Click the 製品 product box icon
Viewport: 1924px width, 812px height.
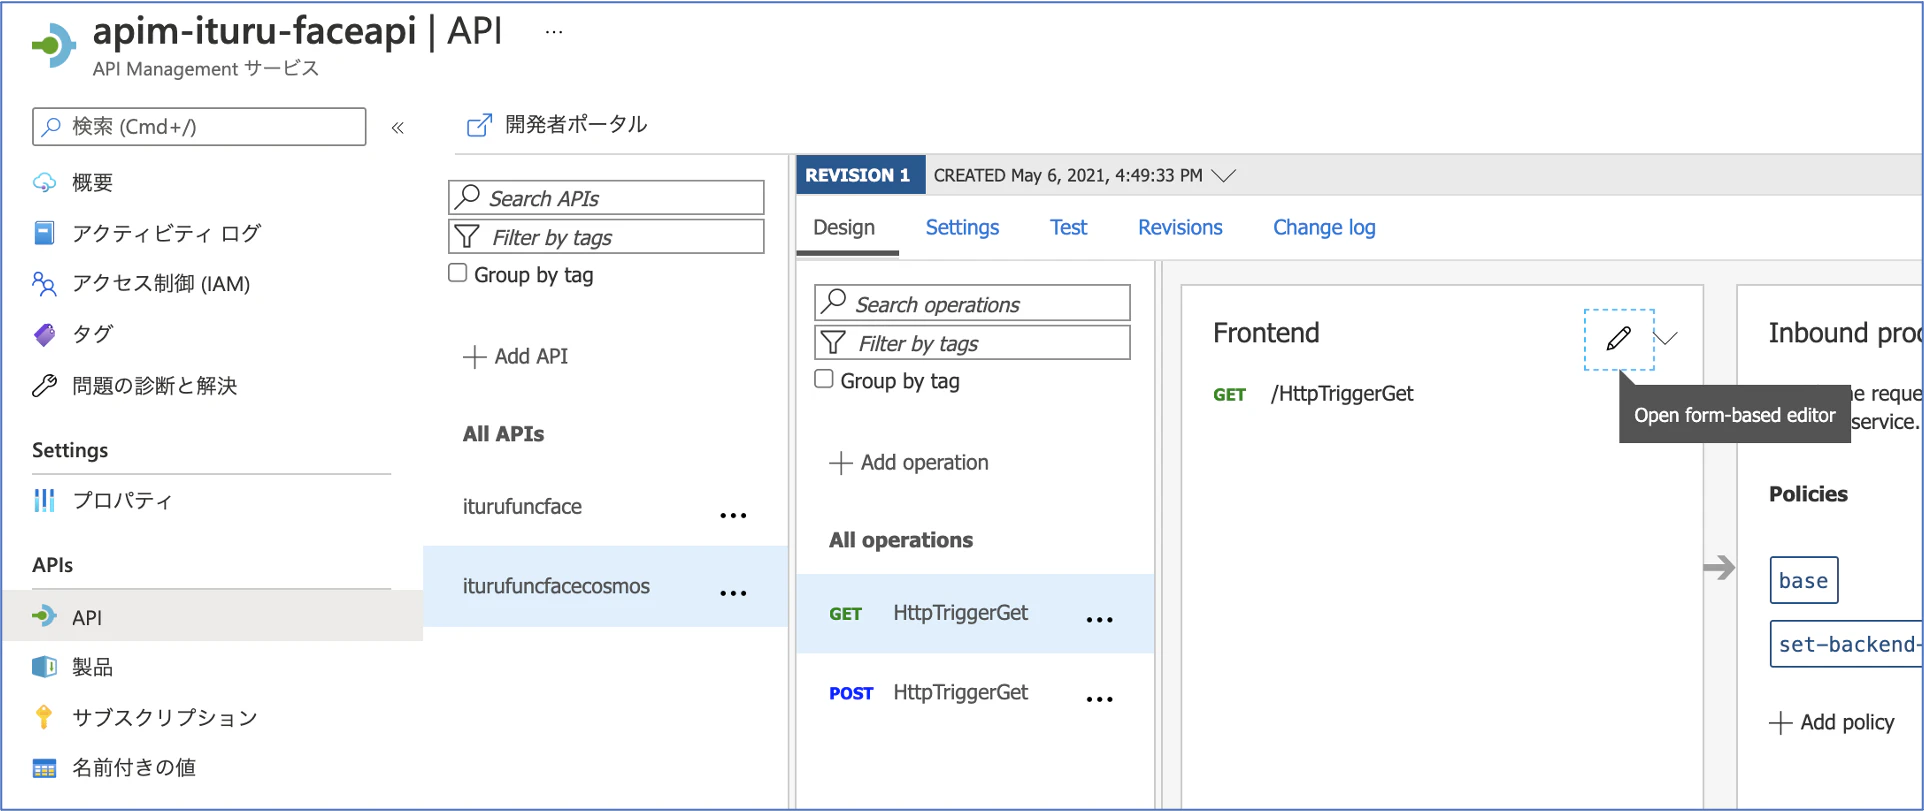[45, 667]
